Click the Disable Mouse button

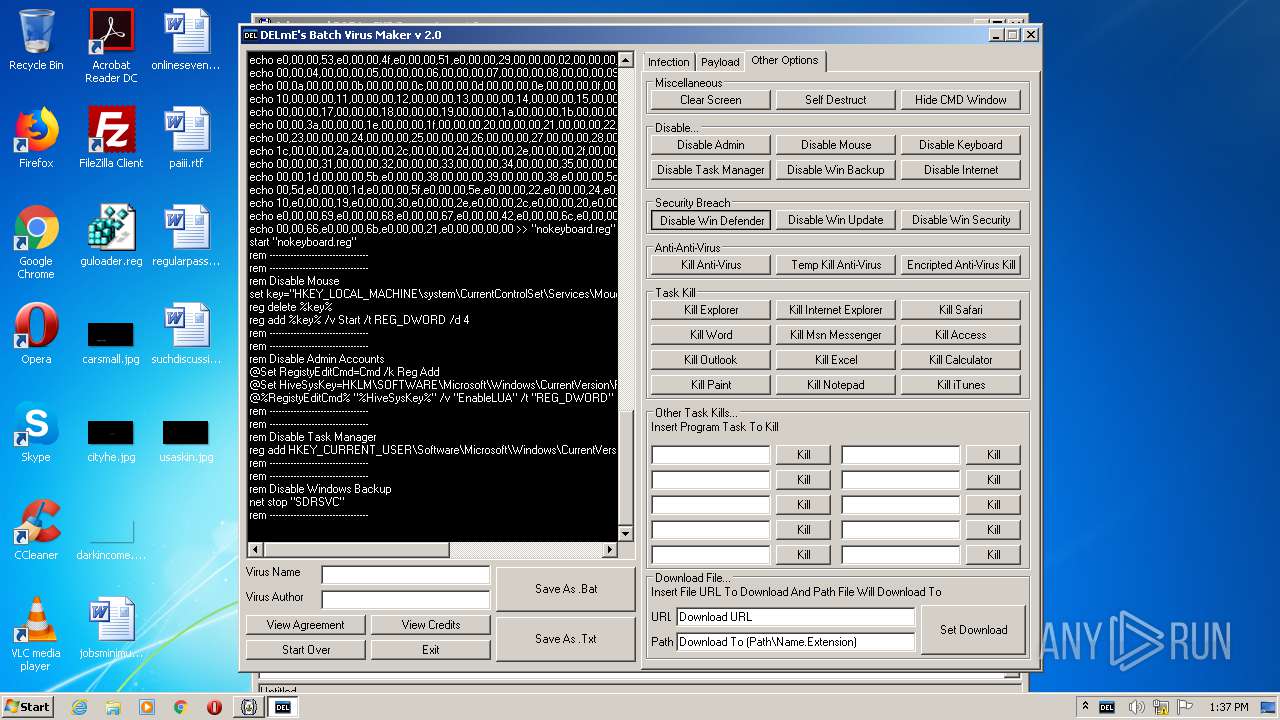tap(835, 145)
